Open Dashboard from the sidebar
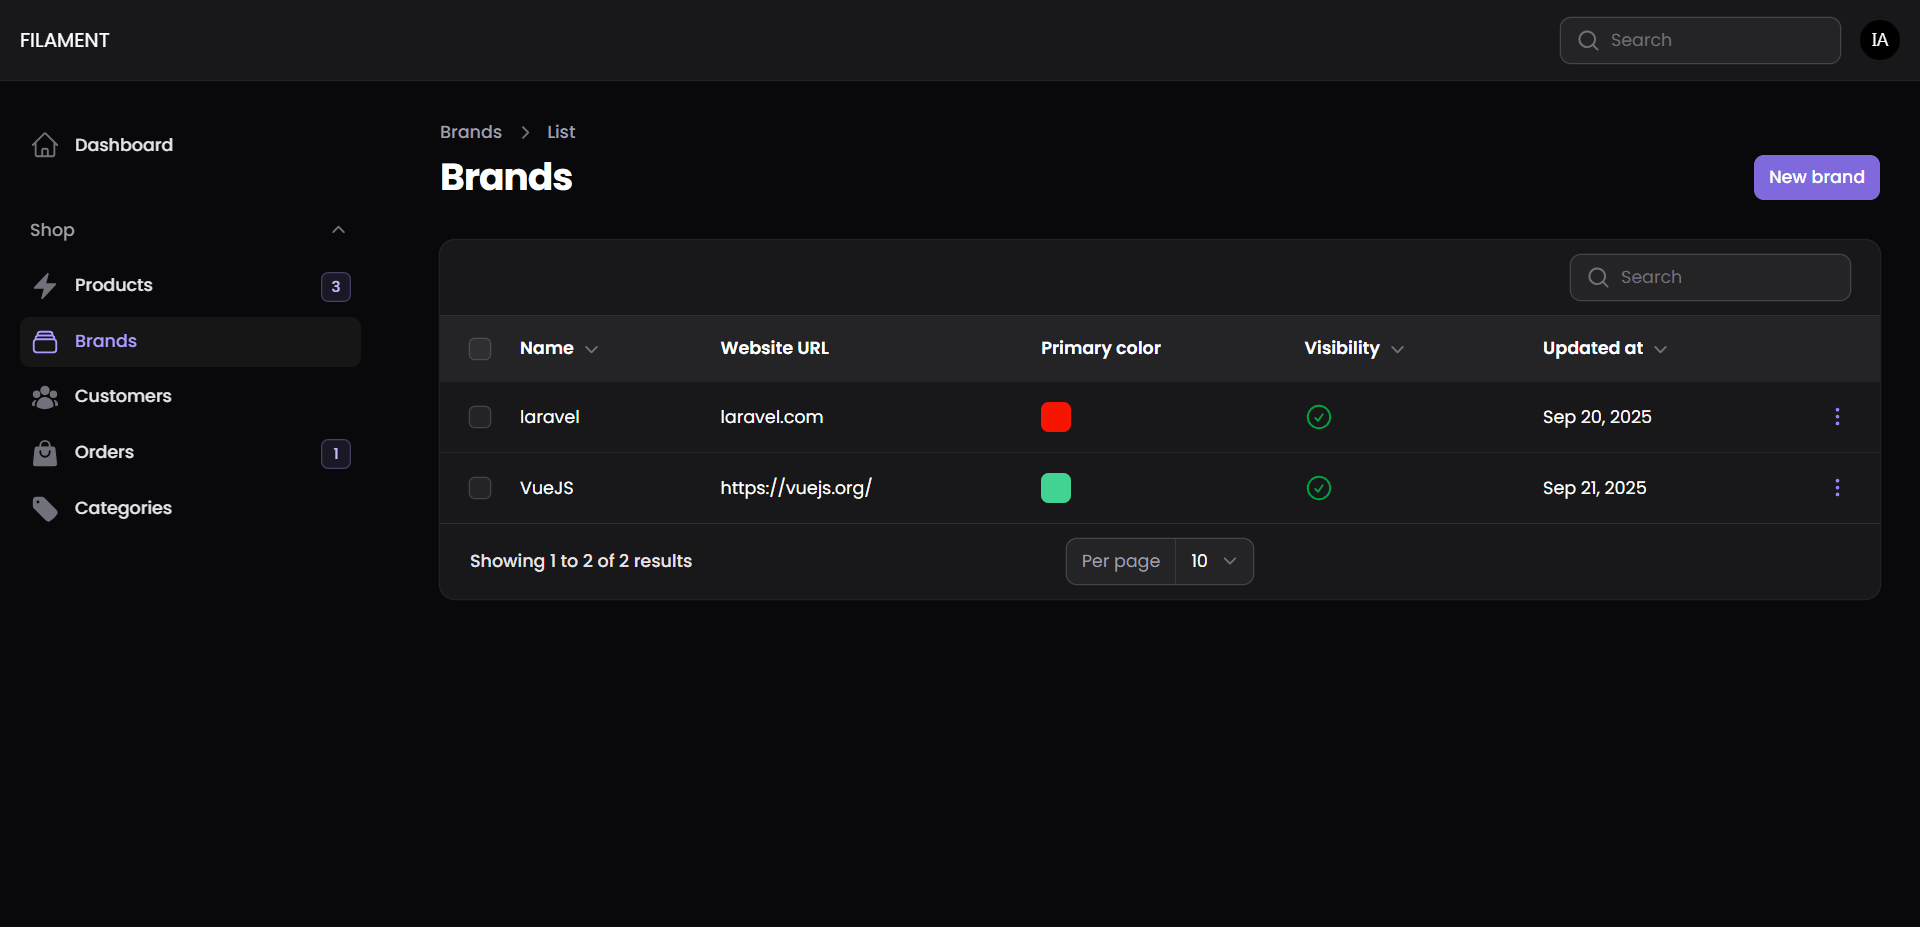Screen dimensions: 1920x927 coord(190,145)
